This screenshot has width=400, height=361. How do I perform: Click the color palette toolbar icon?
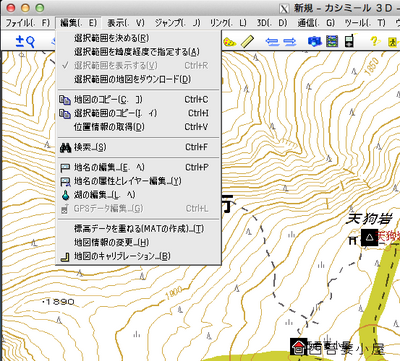(x=230, y=42)
